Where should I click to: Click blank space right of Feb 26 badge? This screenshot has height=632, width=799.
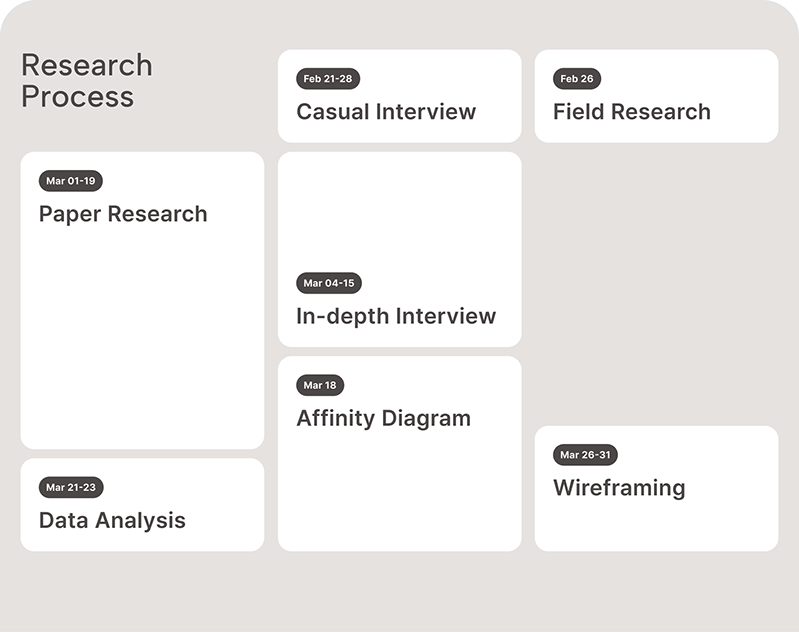click(x=690, y=79)
